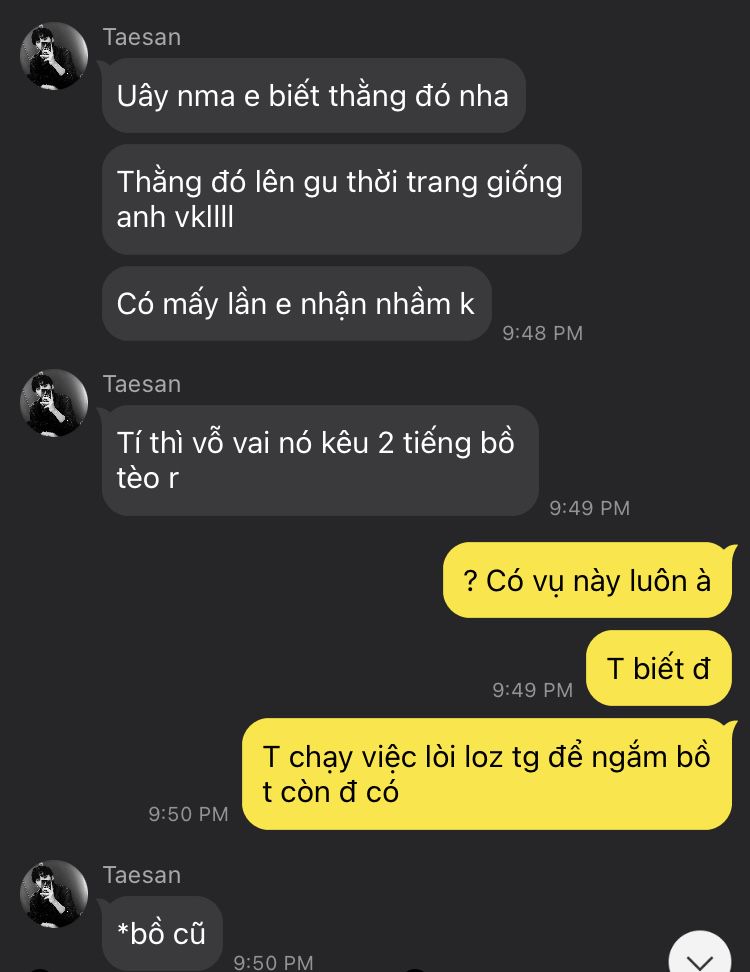Open Taesan's avatar beside first message
The width and height of the screenshot is (750, 972).
[x=54, y=56]
